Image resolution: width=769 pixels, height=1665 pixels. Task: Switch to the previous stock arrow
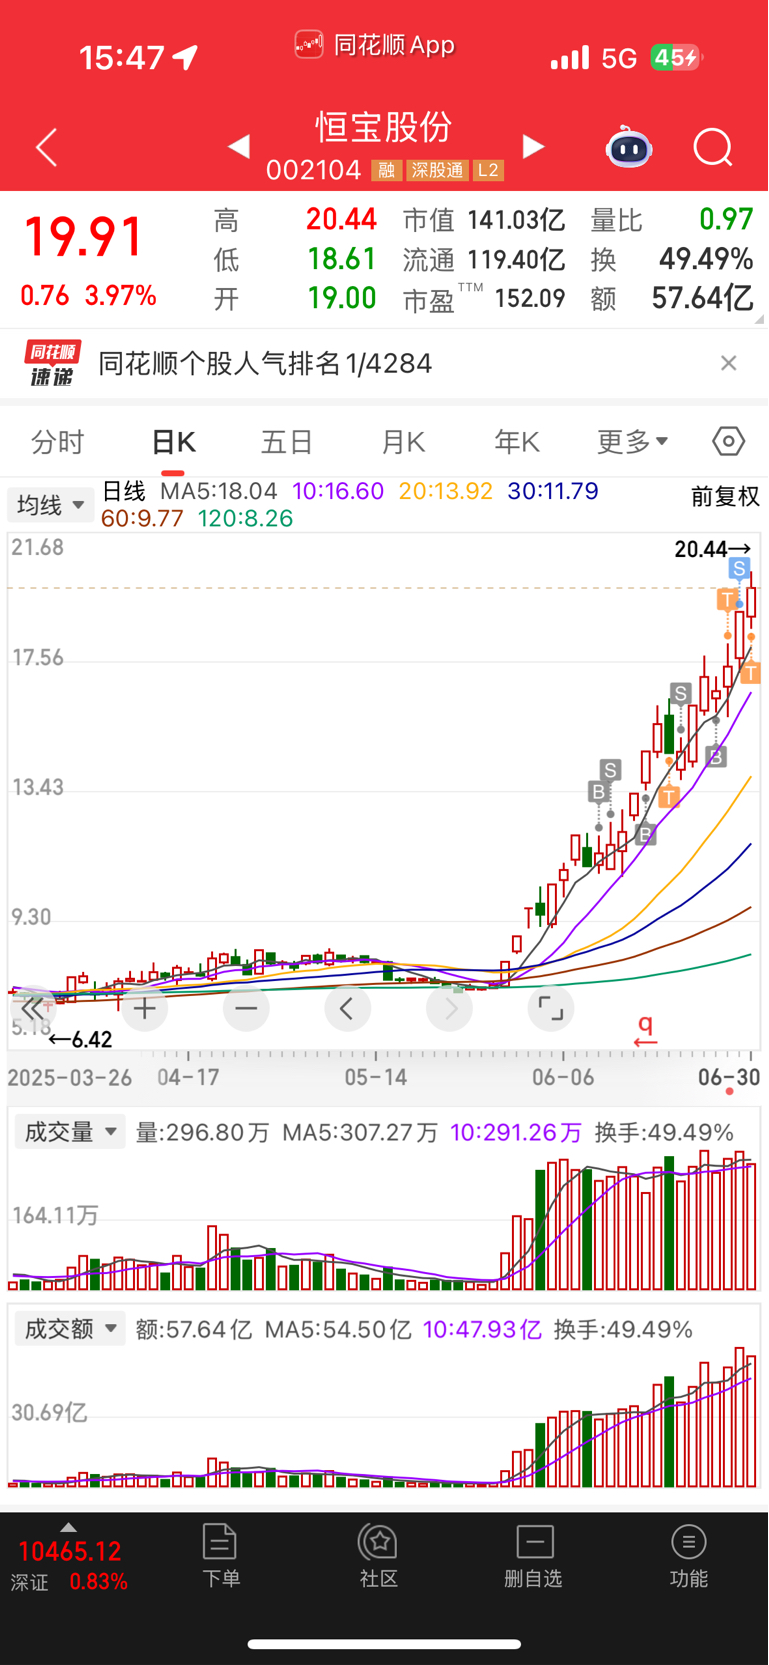click(238, 147)
